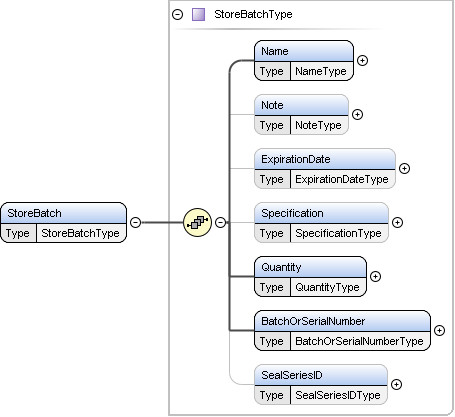This screenshot has height=417, width=455.
Task: Expand the Note element
Action: coord(357,114)
